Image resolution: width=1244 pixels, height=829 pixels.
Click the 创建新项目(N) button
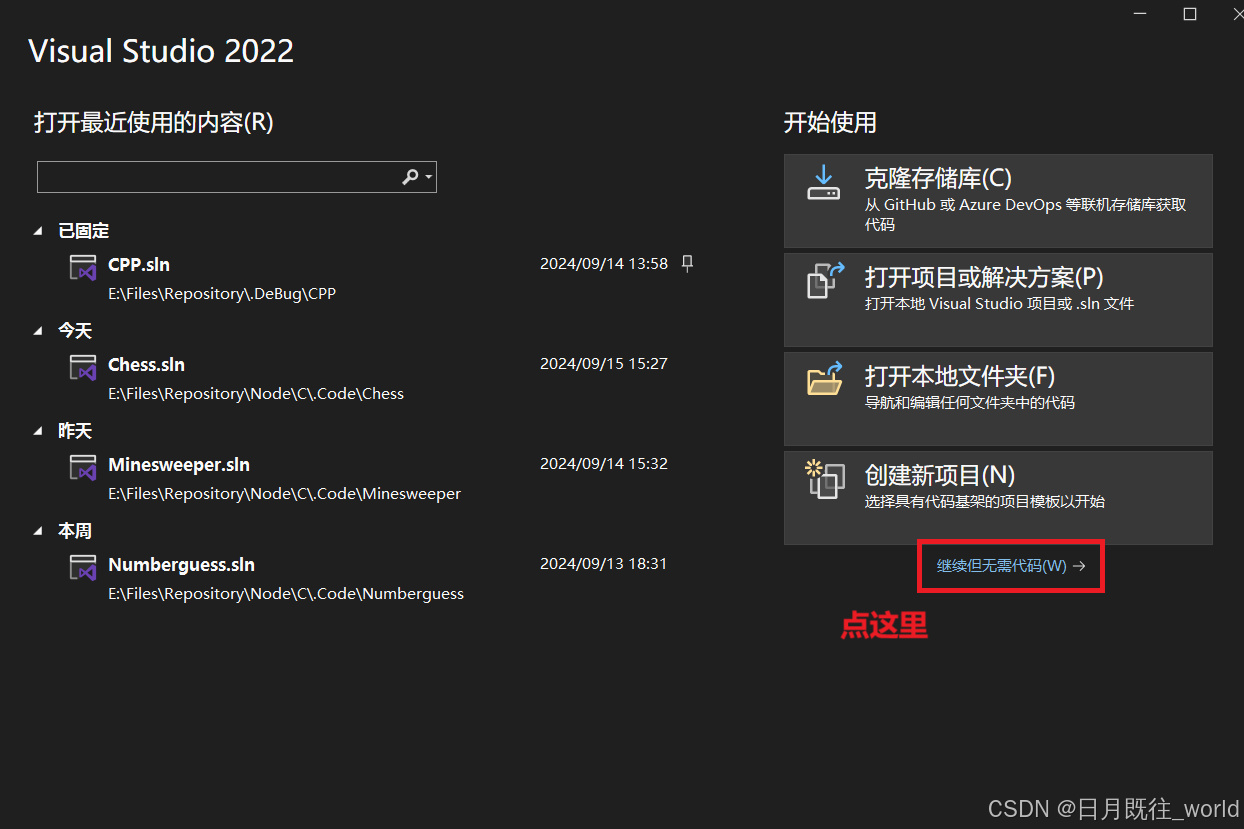(998, 498)
